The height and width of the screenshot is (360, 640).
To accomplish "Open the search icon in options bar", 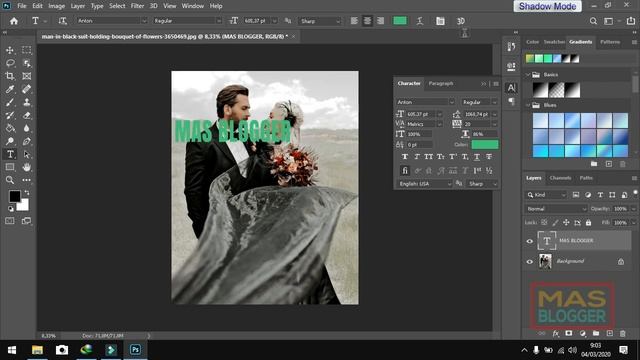I will pyautogui.click(x=593, y=21).
